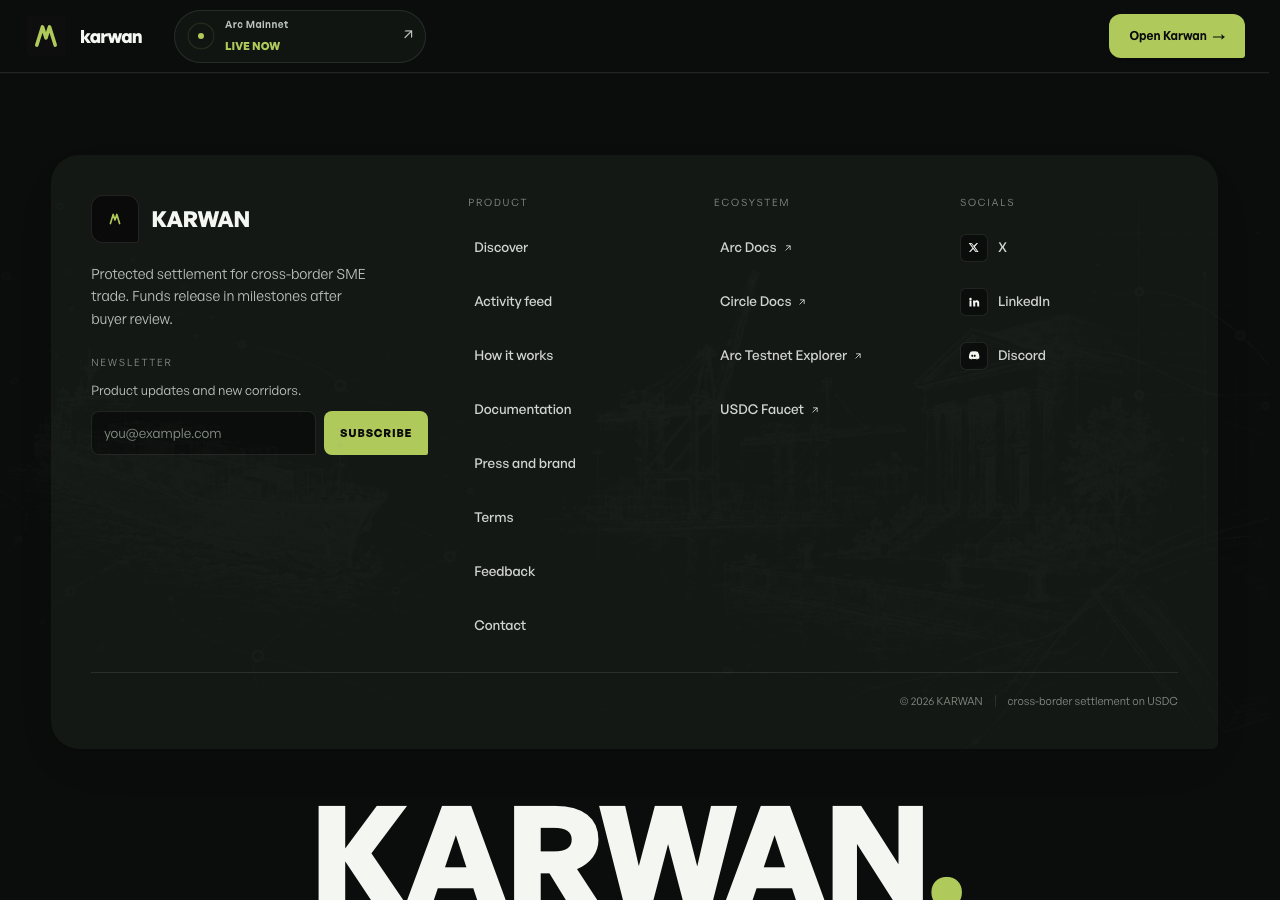Click the live status dot indicator
Viewport: 1280px width, 900px height.
(x=201, y=36)
